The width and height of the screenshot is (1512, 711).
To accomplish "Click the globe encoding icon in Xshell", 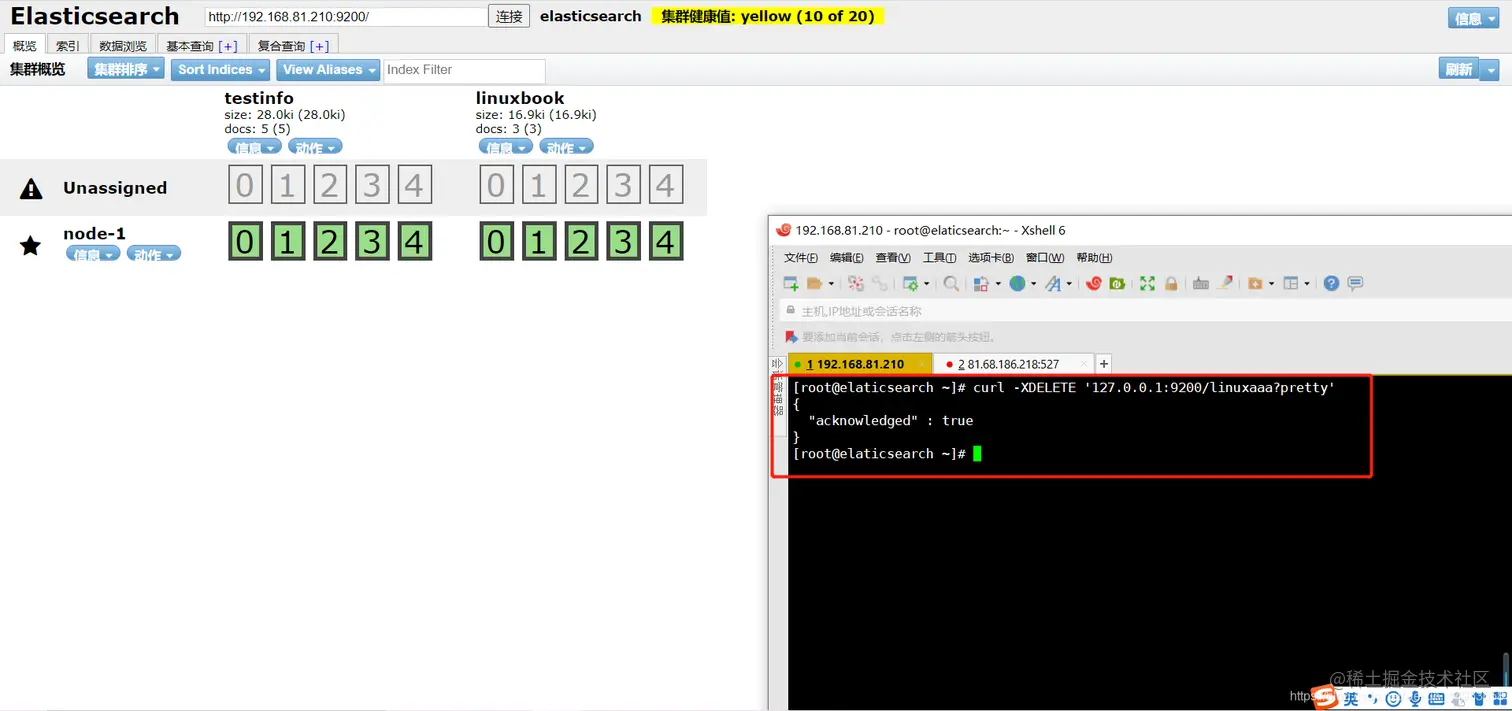I will pyautogui.click(x=1017, y=284).
